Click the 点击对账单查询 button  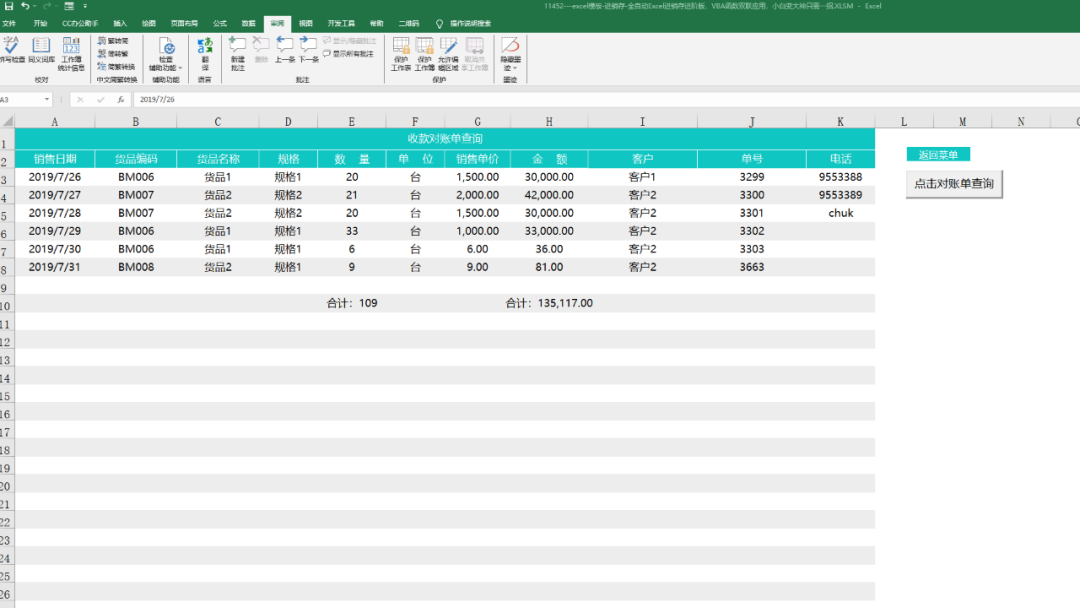pyautogui.click(x=954, y=184)
